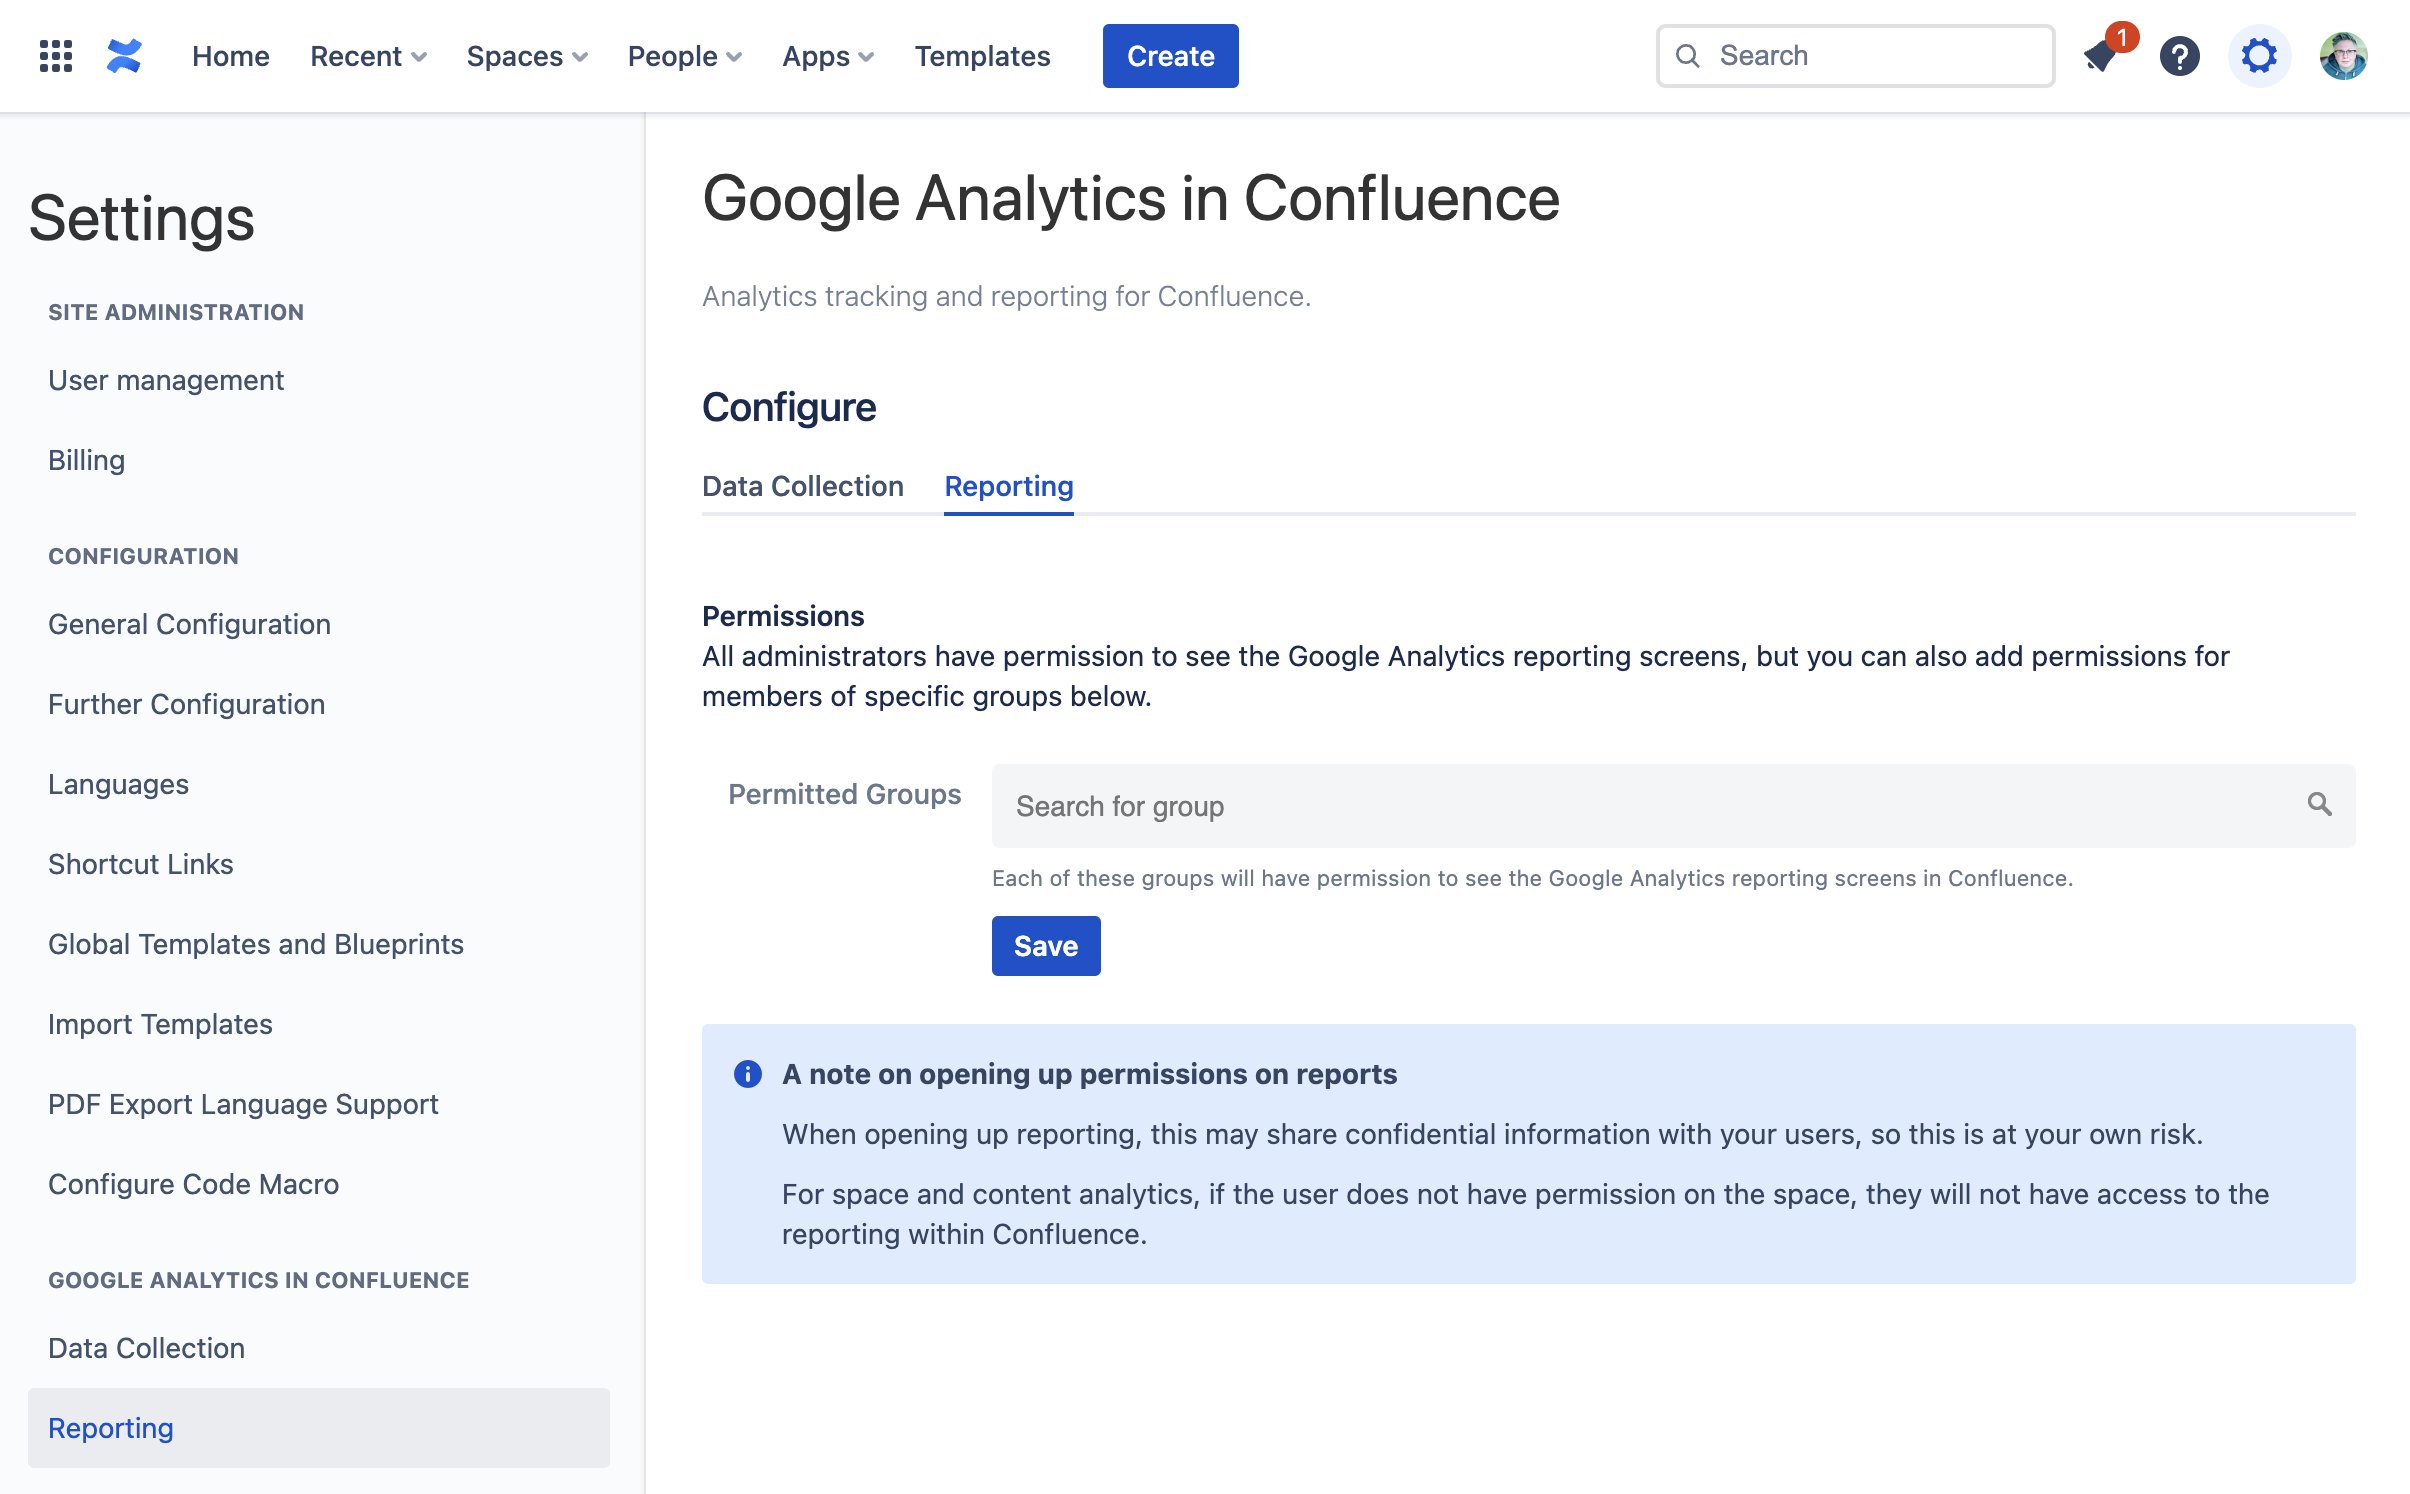Open the People dropdown menu
Image resolution: width=2410 pixels, height=1494 pixels.
tap(684, 56)
